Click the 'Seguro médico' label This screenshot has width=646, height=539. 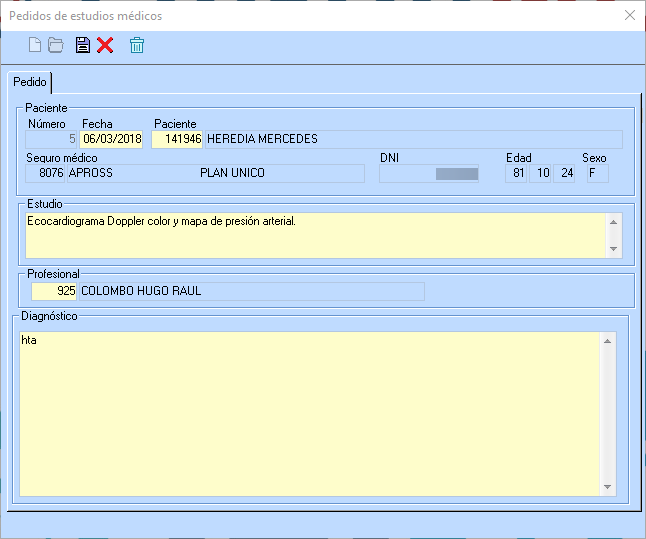pos(62,158)
